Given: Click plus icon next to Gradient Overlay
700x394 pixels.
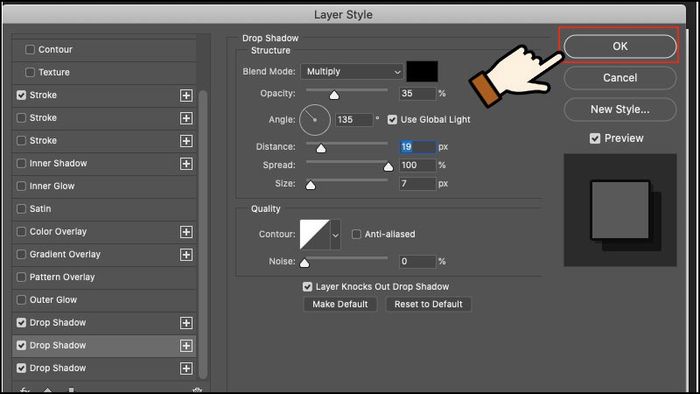Looking at the screenshot, I should (x=186, y=254).
